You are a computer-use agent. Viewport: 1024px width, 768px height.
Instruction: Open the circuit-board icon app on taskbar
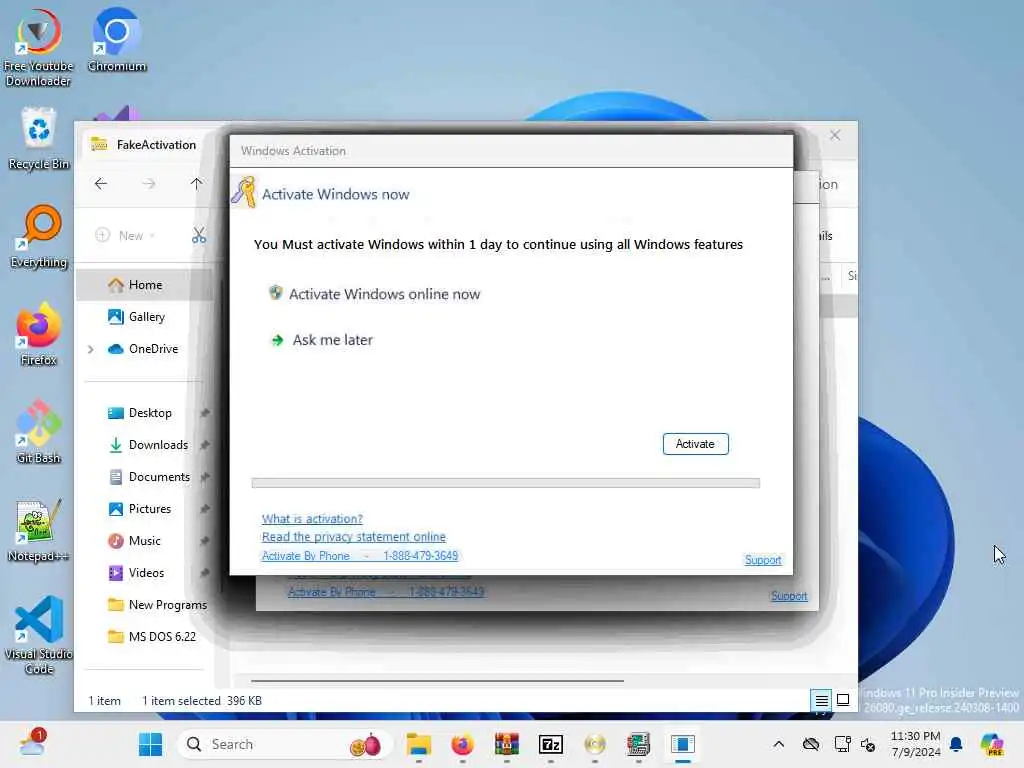tap(639, 744)
